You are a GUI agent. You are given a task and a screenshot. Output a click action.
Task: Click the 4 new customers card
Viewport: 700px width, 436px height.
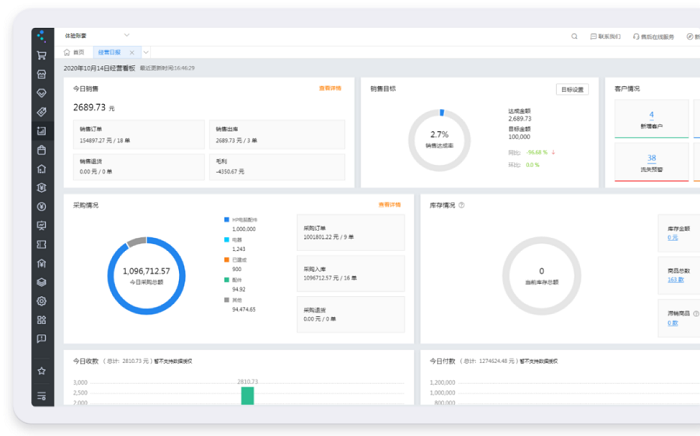651,119
